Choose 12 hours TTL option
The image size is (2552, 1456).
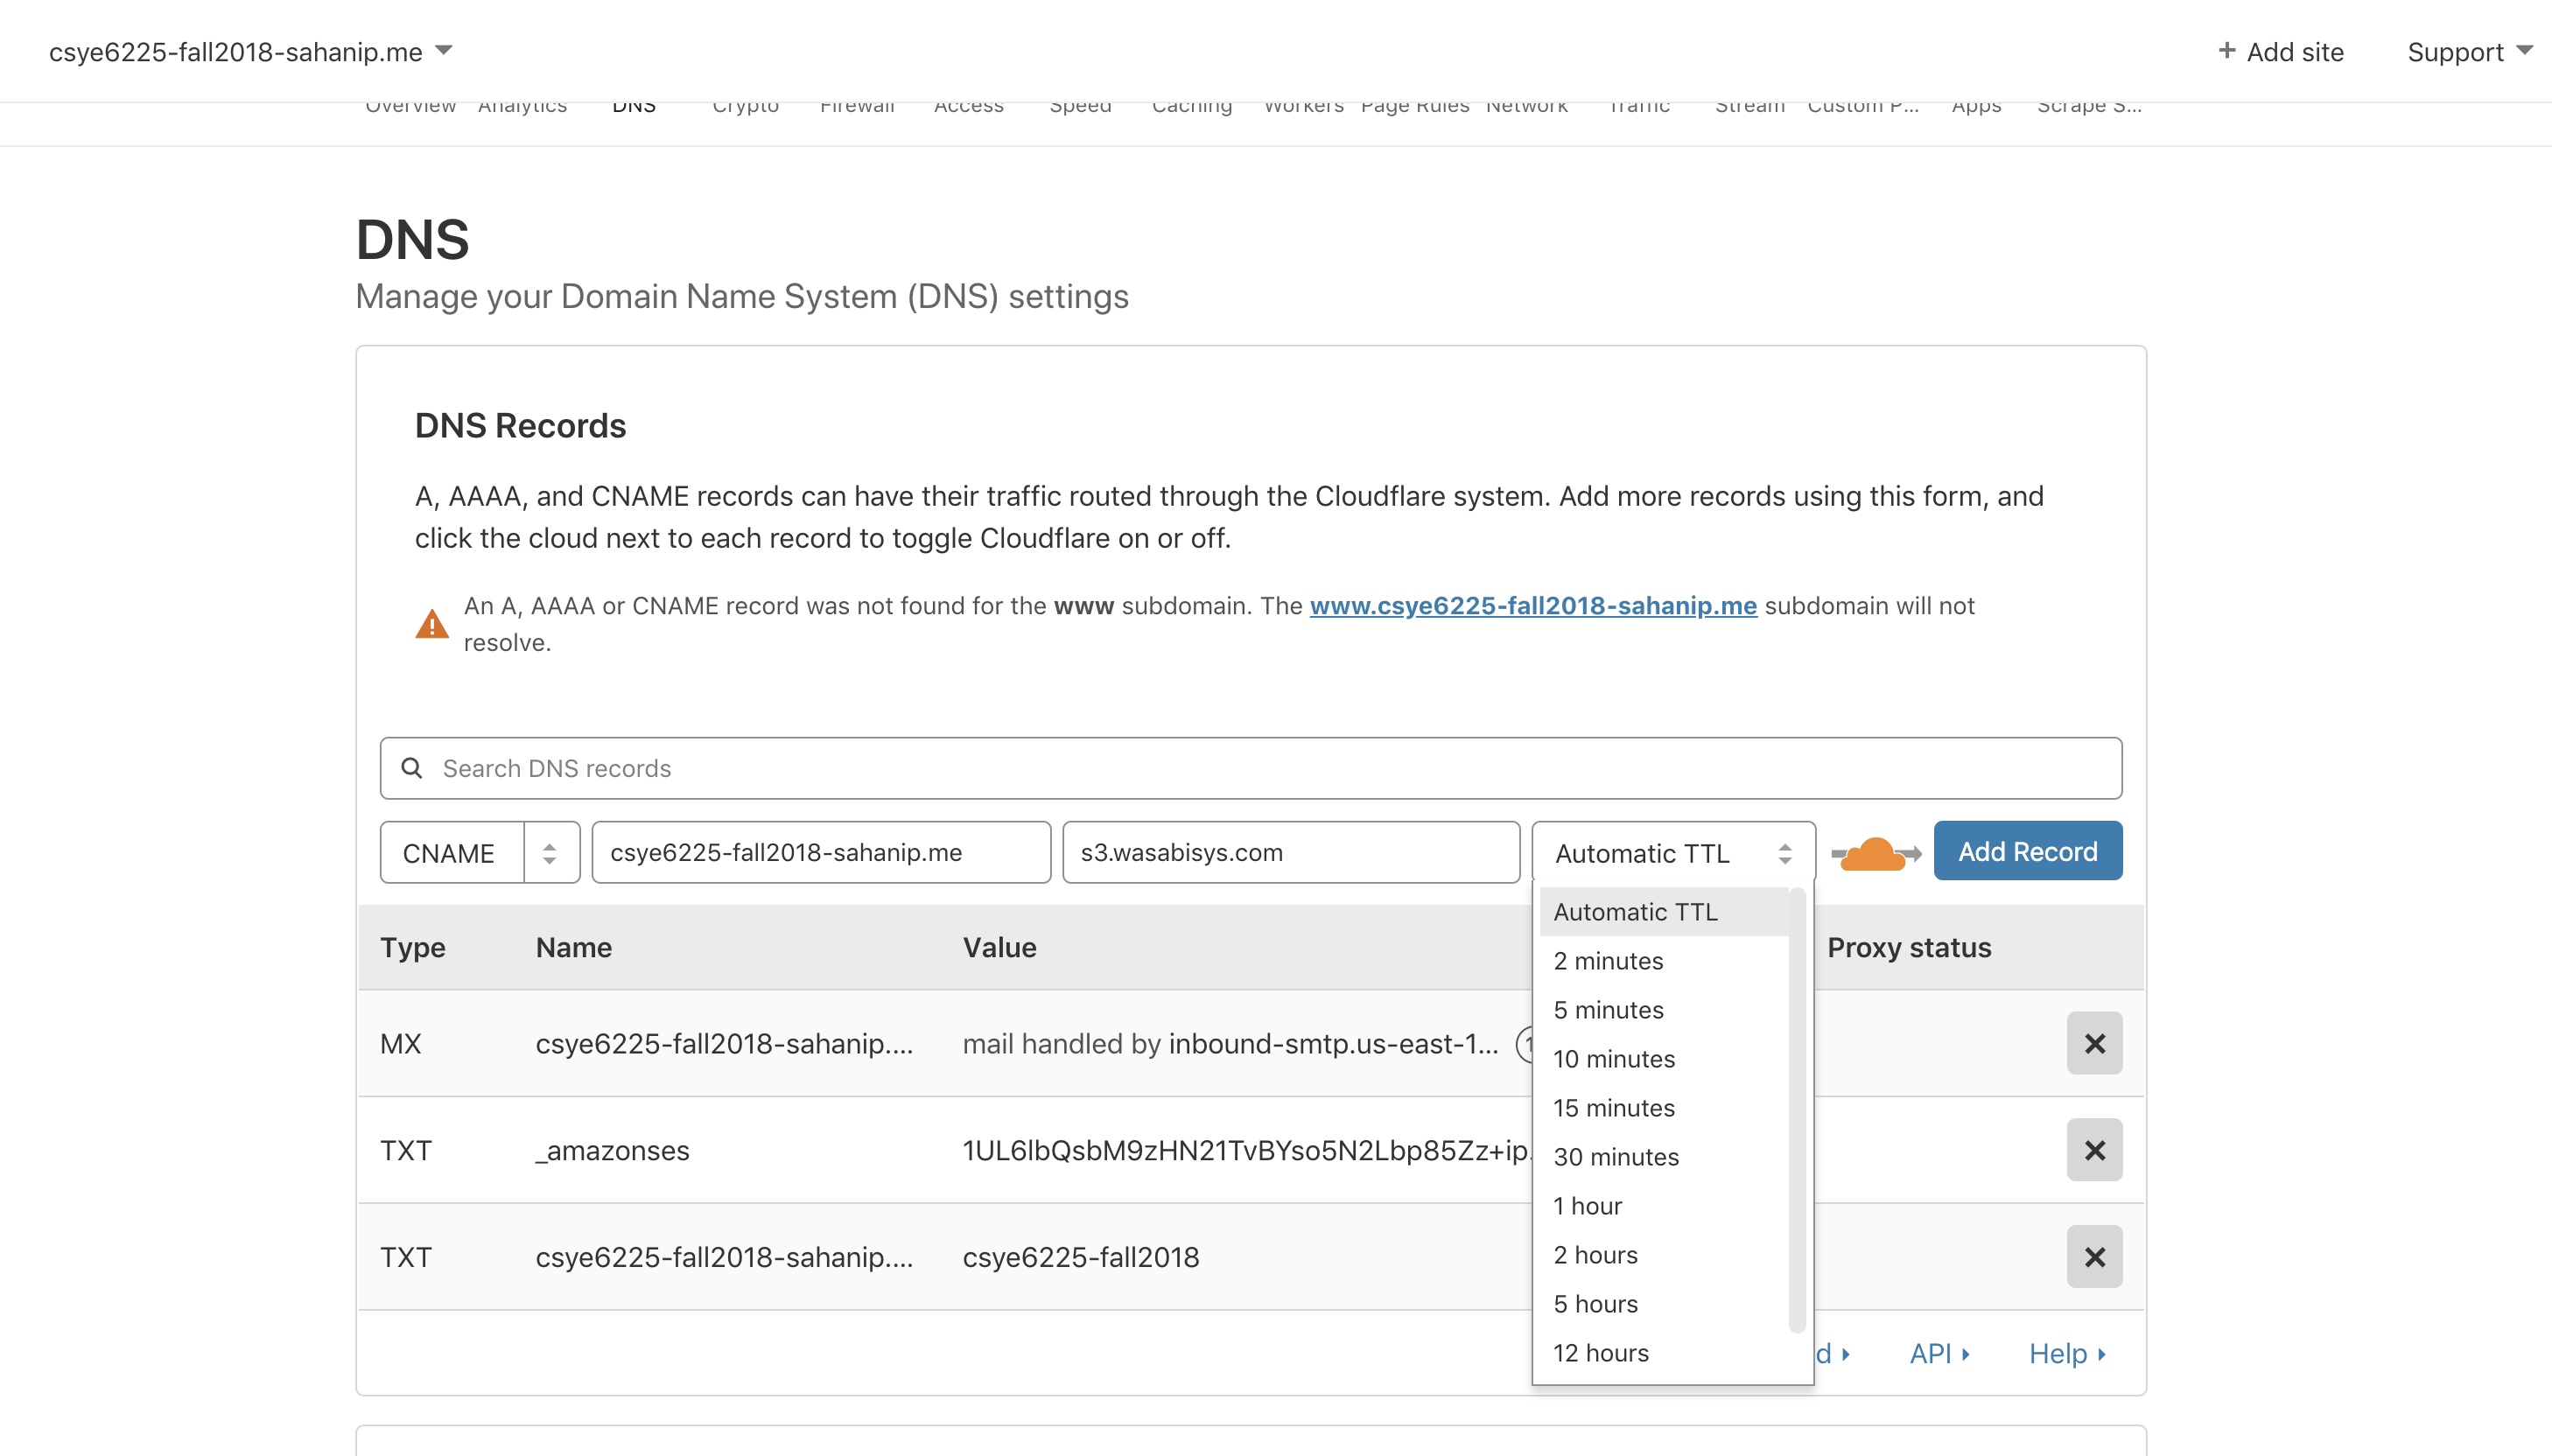coord(1664,1353)
